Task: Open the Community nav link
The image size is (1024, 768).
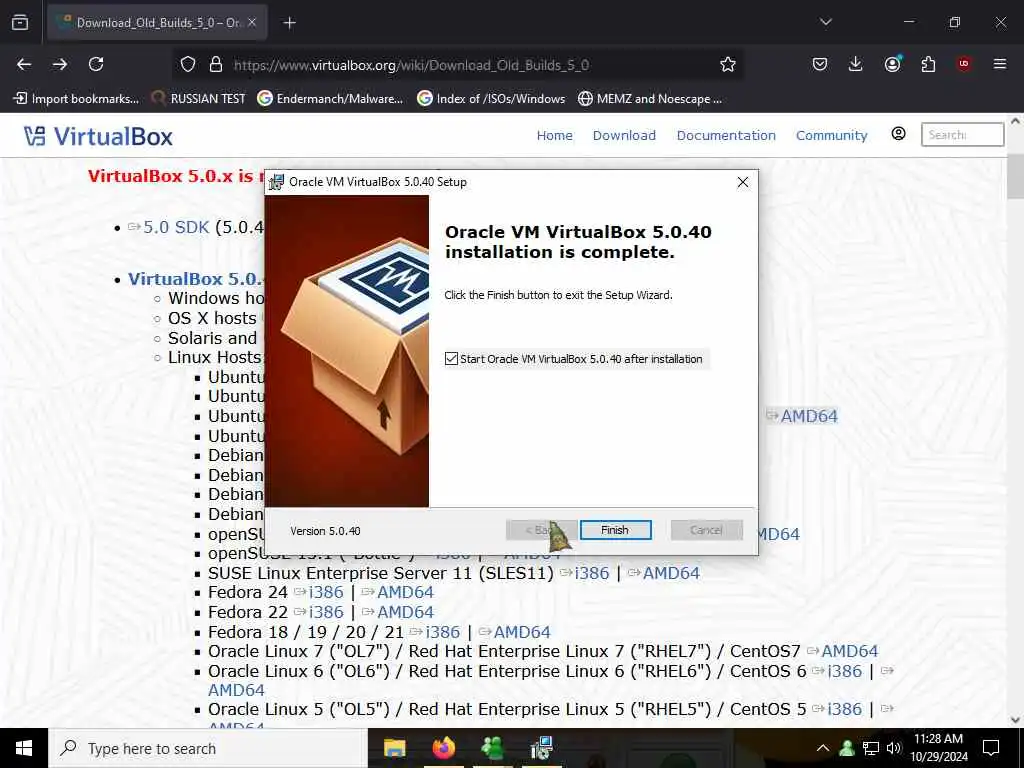Action: pyautogui.click(x=831, y=135)
